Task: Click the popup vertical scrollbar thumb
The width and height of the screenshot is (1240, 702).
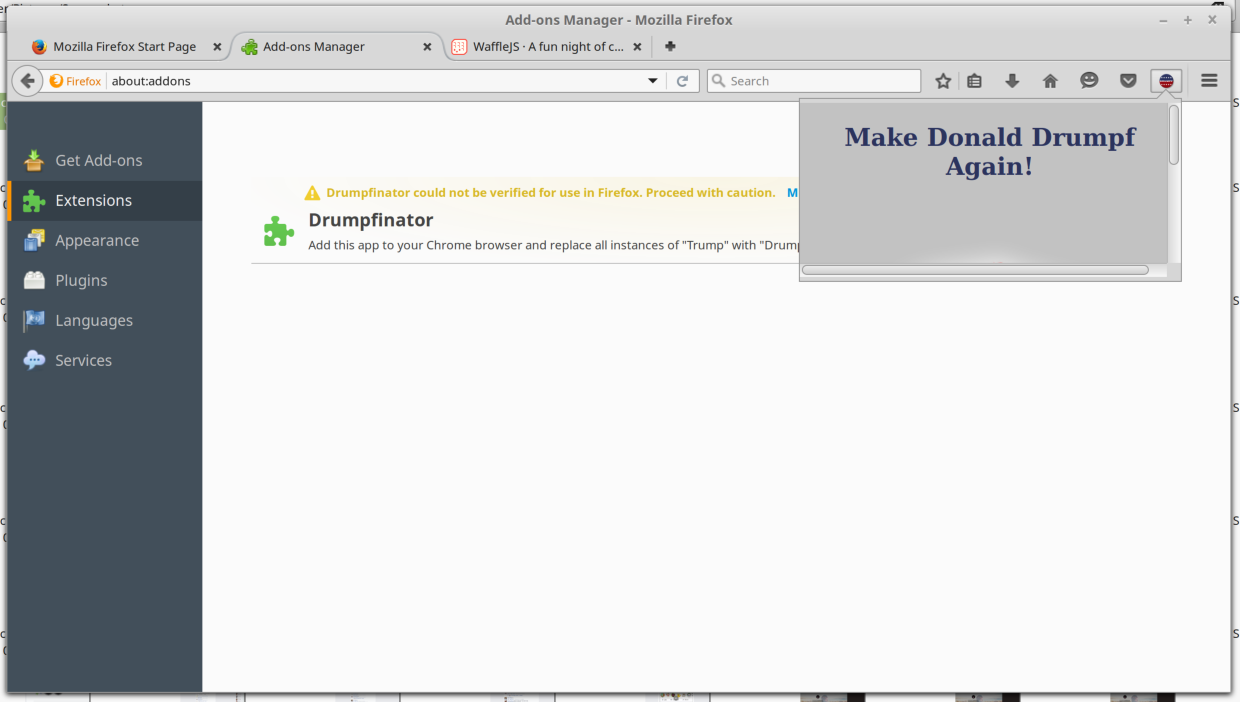Action: tap(1174, 135)
